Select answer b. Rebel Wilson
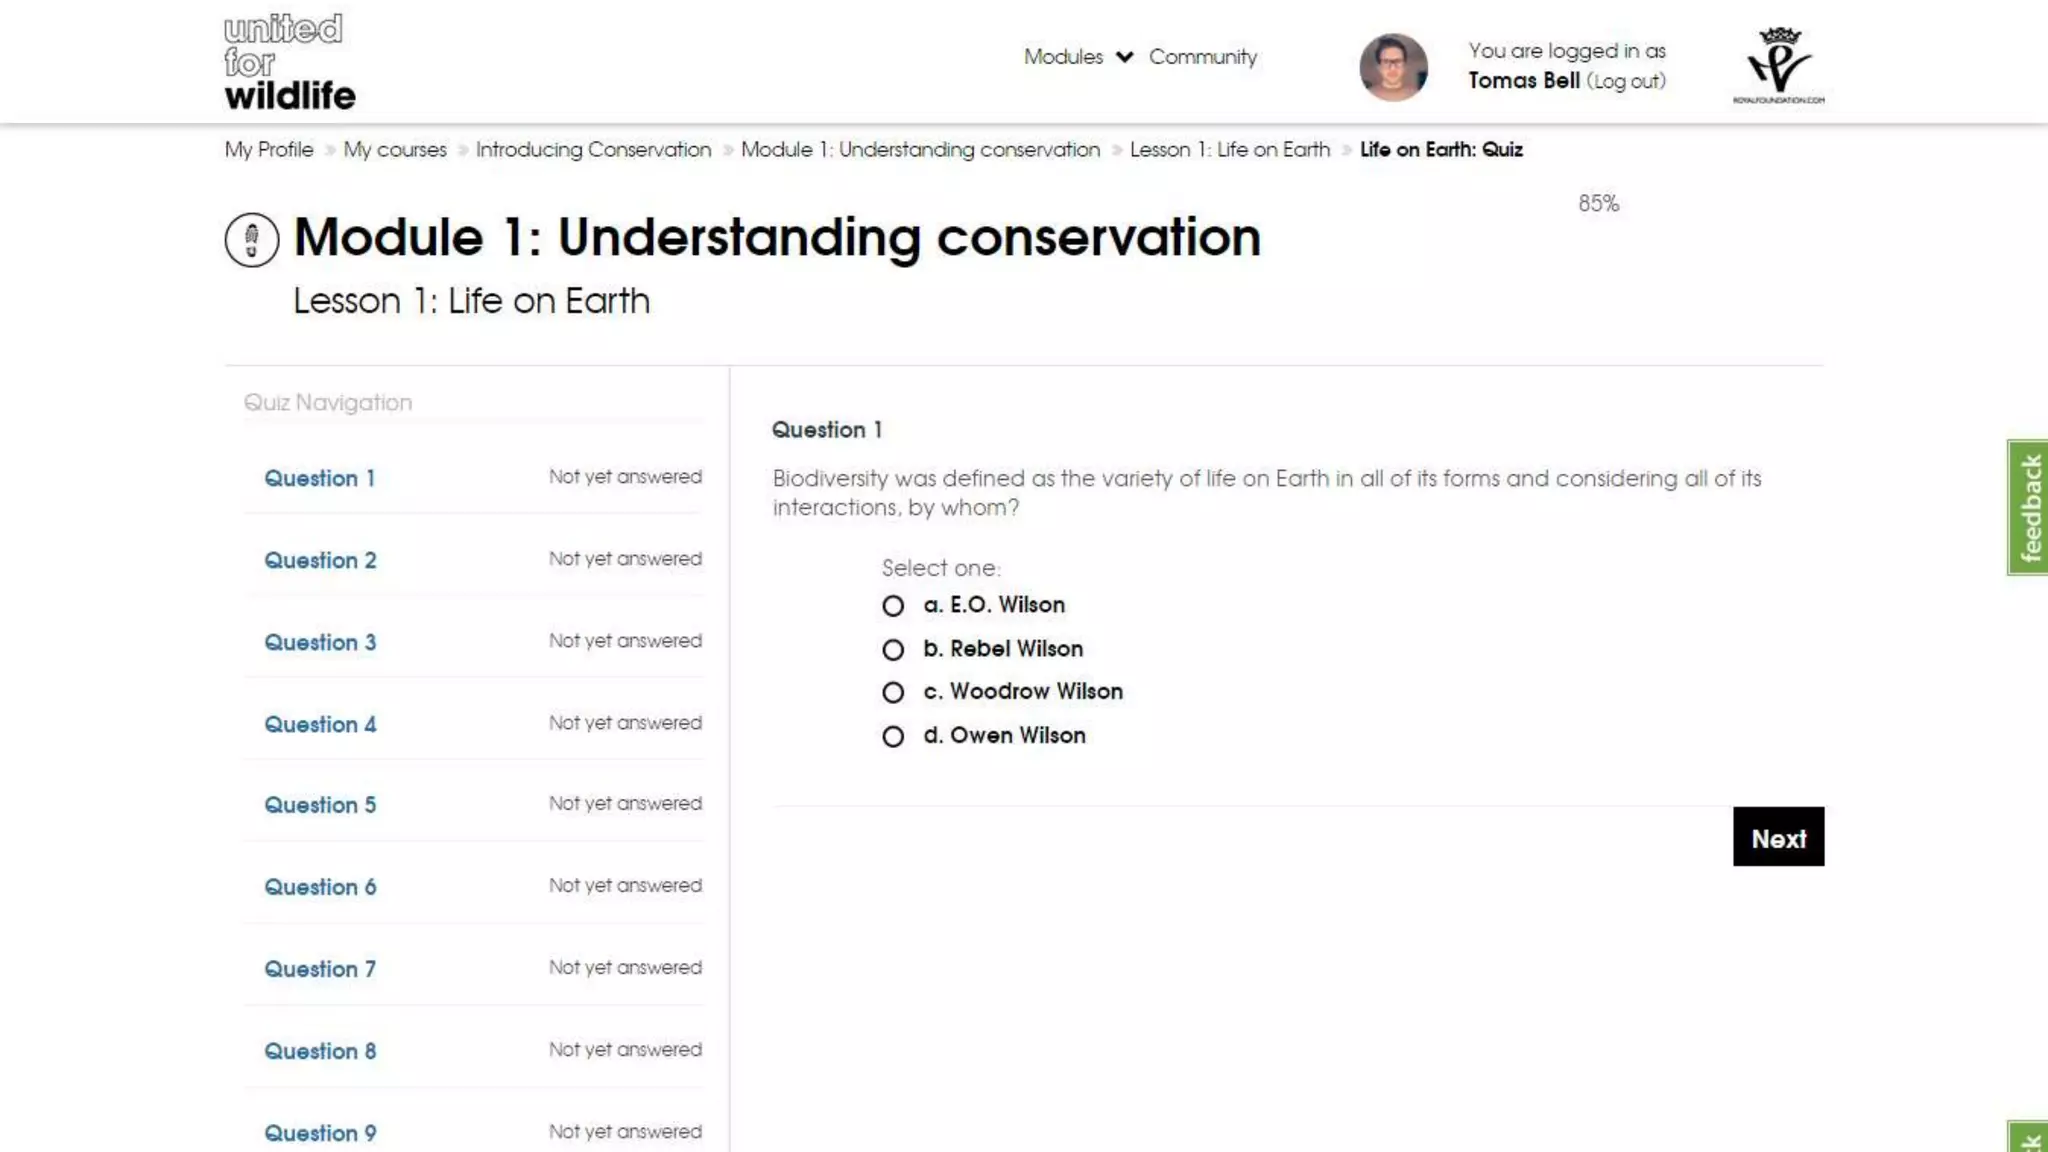Screen dimensions: 2048x1152 (893, 650)
